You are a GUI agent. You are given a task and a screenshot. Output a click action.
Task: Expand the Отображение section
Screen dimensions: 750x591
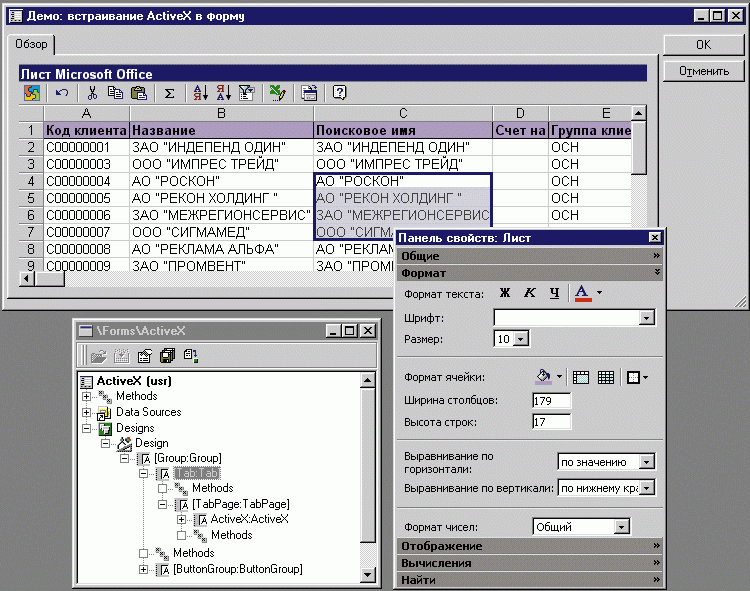click(x=529, y=546)
